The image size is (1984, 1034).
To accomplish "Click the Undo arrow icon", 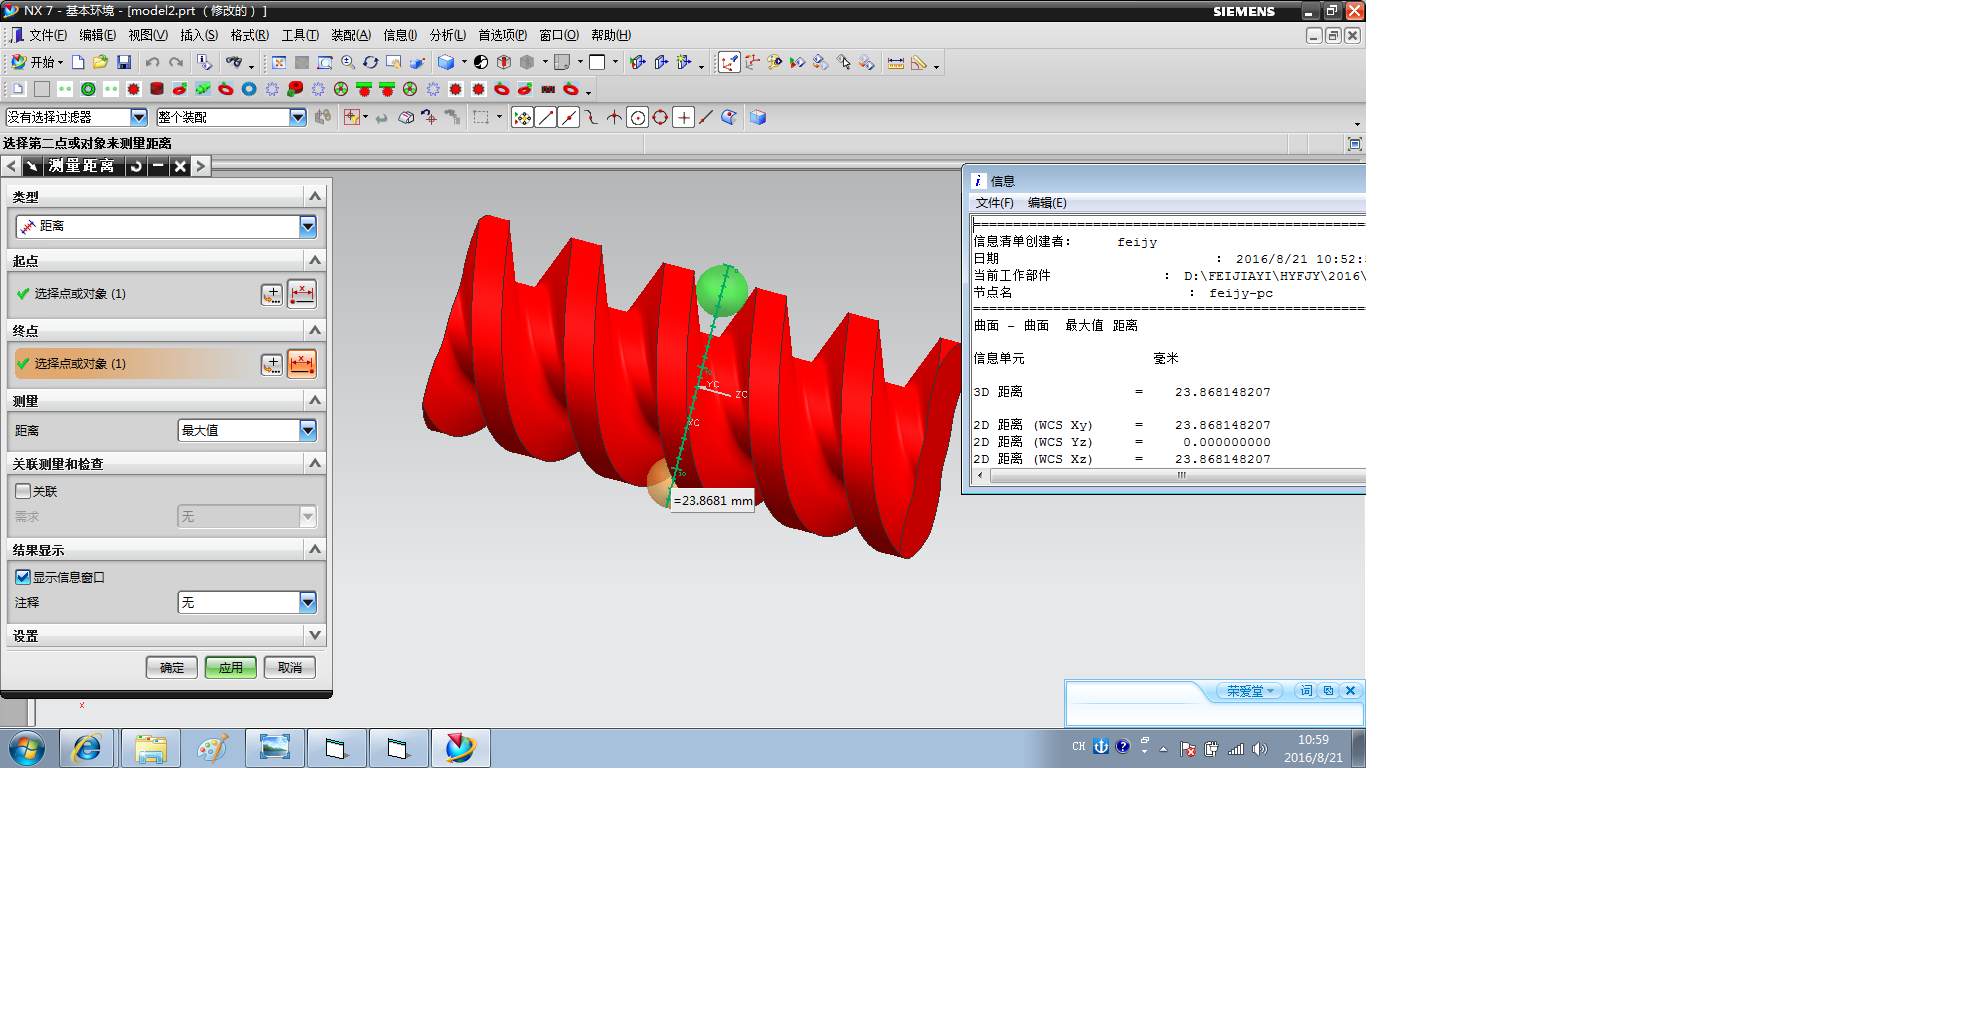I will point(152,62).
